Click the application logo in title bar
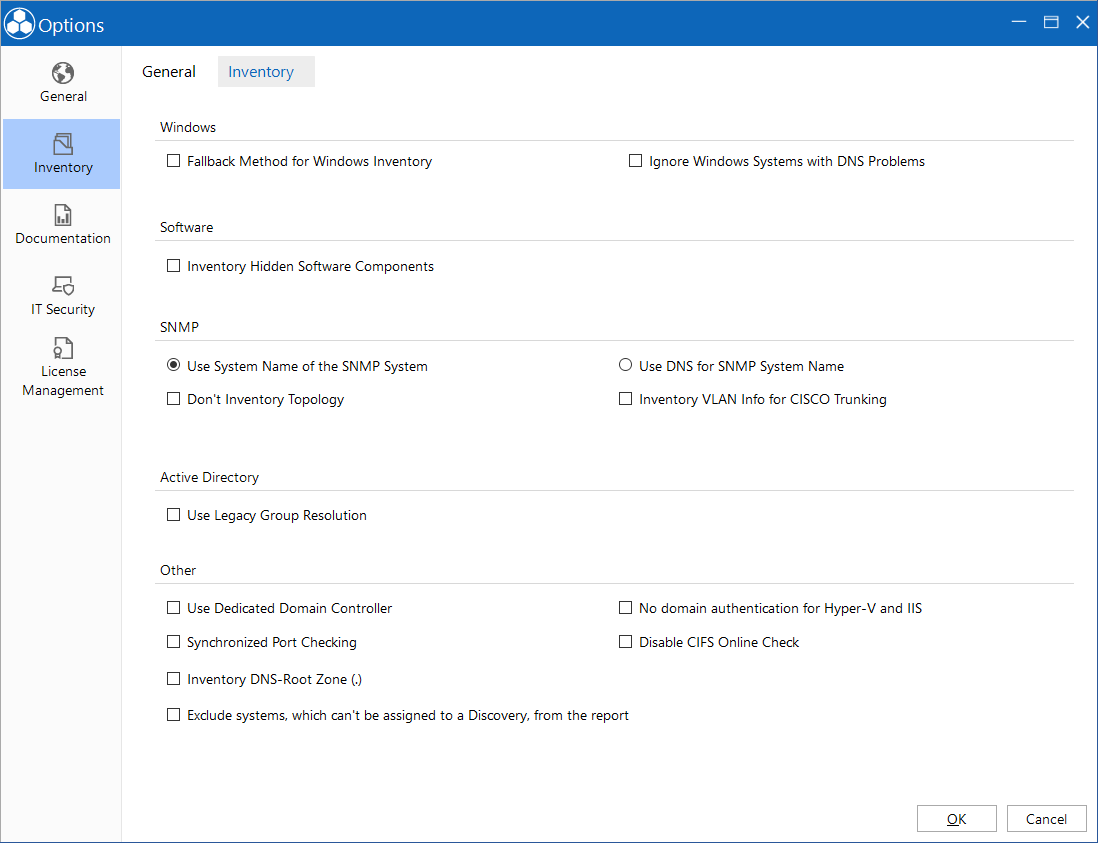Viewport: 1098px width, 843px height. [x=19, y=24]
